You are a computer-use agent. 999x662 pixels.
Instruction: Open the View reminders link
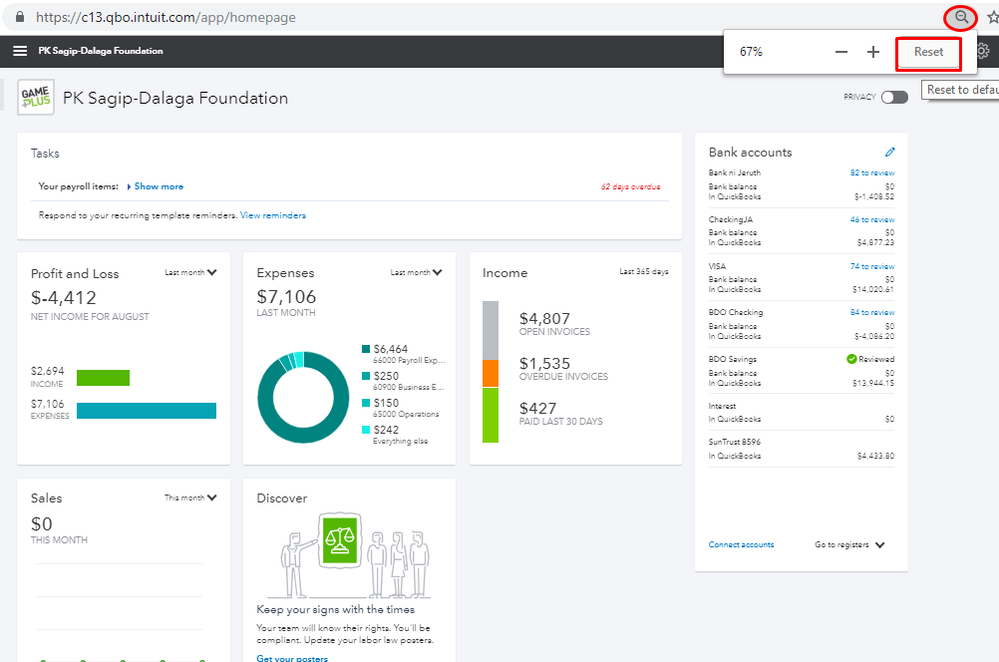pyautogui.click(x=273, y=215)
